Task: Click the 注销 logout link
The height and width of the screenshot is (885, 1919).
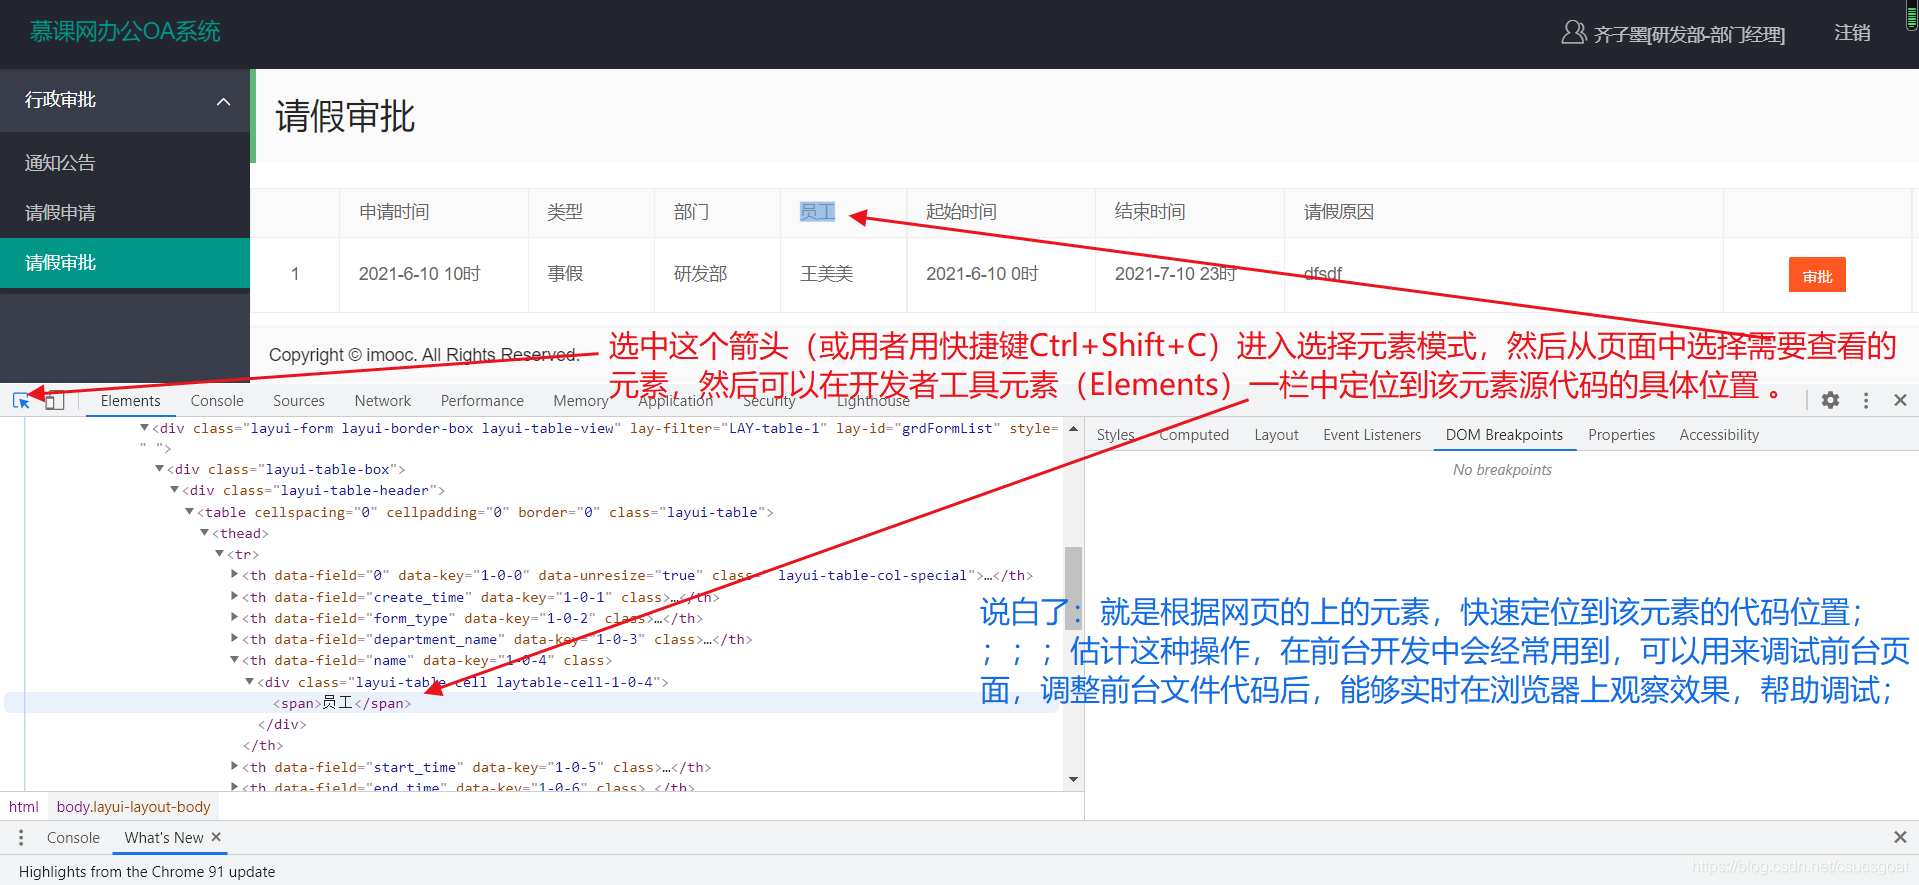Action: point(1852,33)
